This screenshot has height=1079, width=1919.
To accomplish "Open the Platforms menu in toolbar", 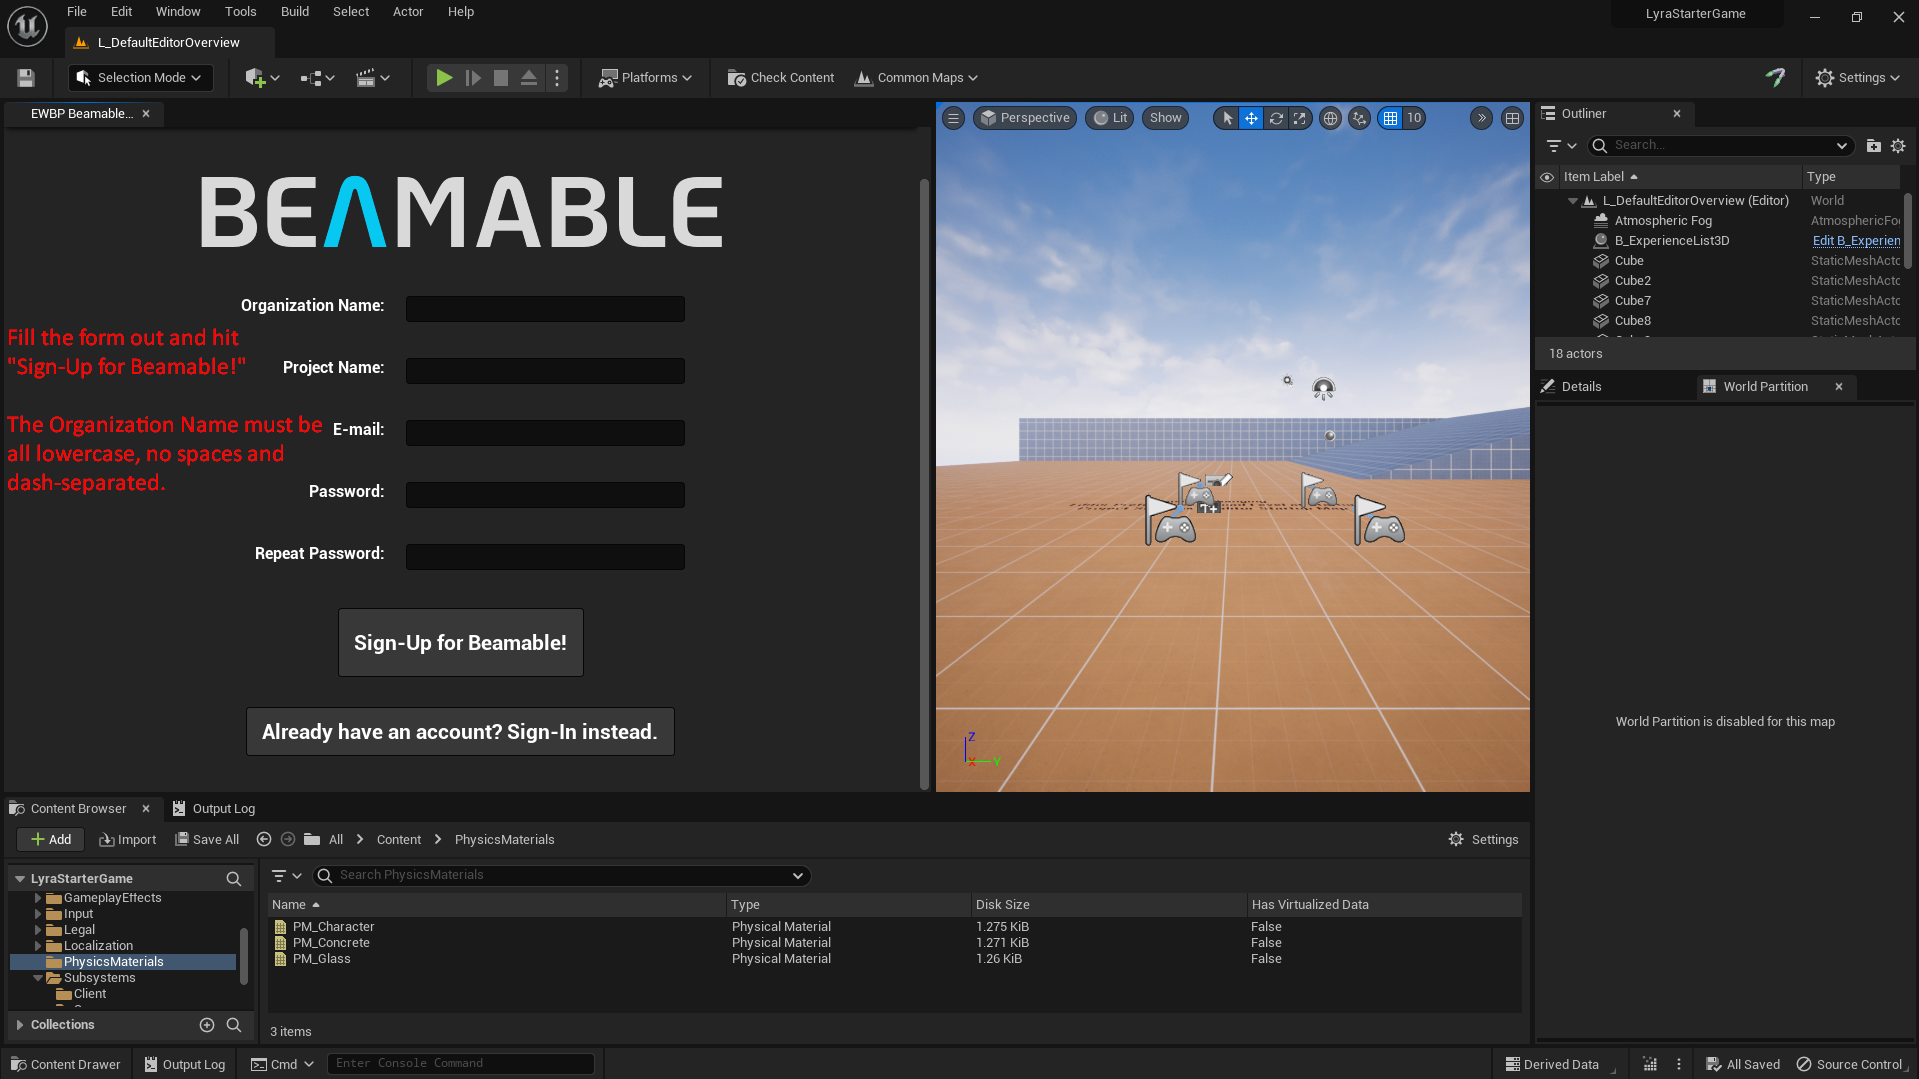I will click(644, 77).
